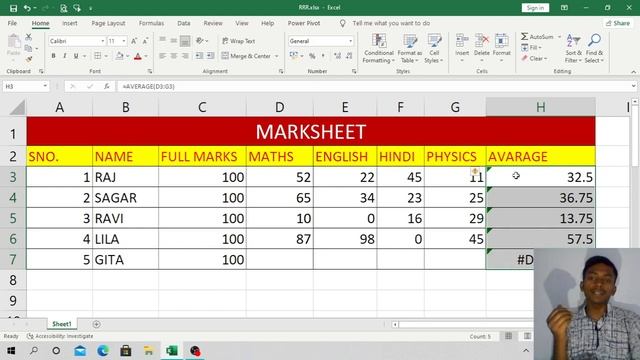640x360 pixels.
Task: Open Conditional Formatting menu
Action: (x=379, y=49)
